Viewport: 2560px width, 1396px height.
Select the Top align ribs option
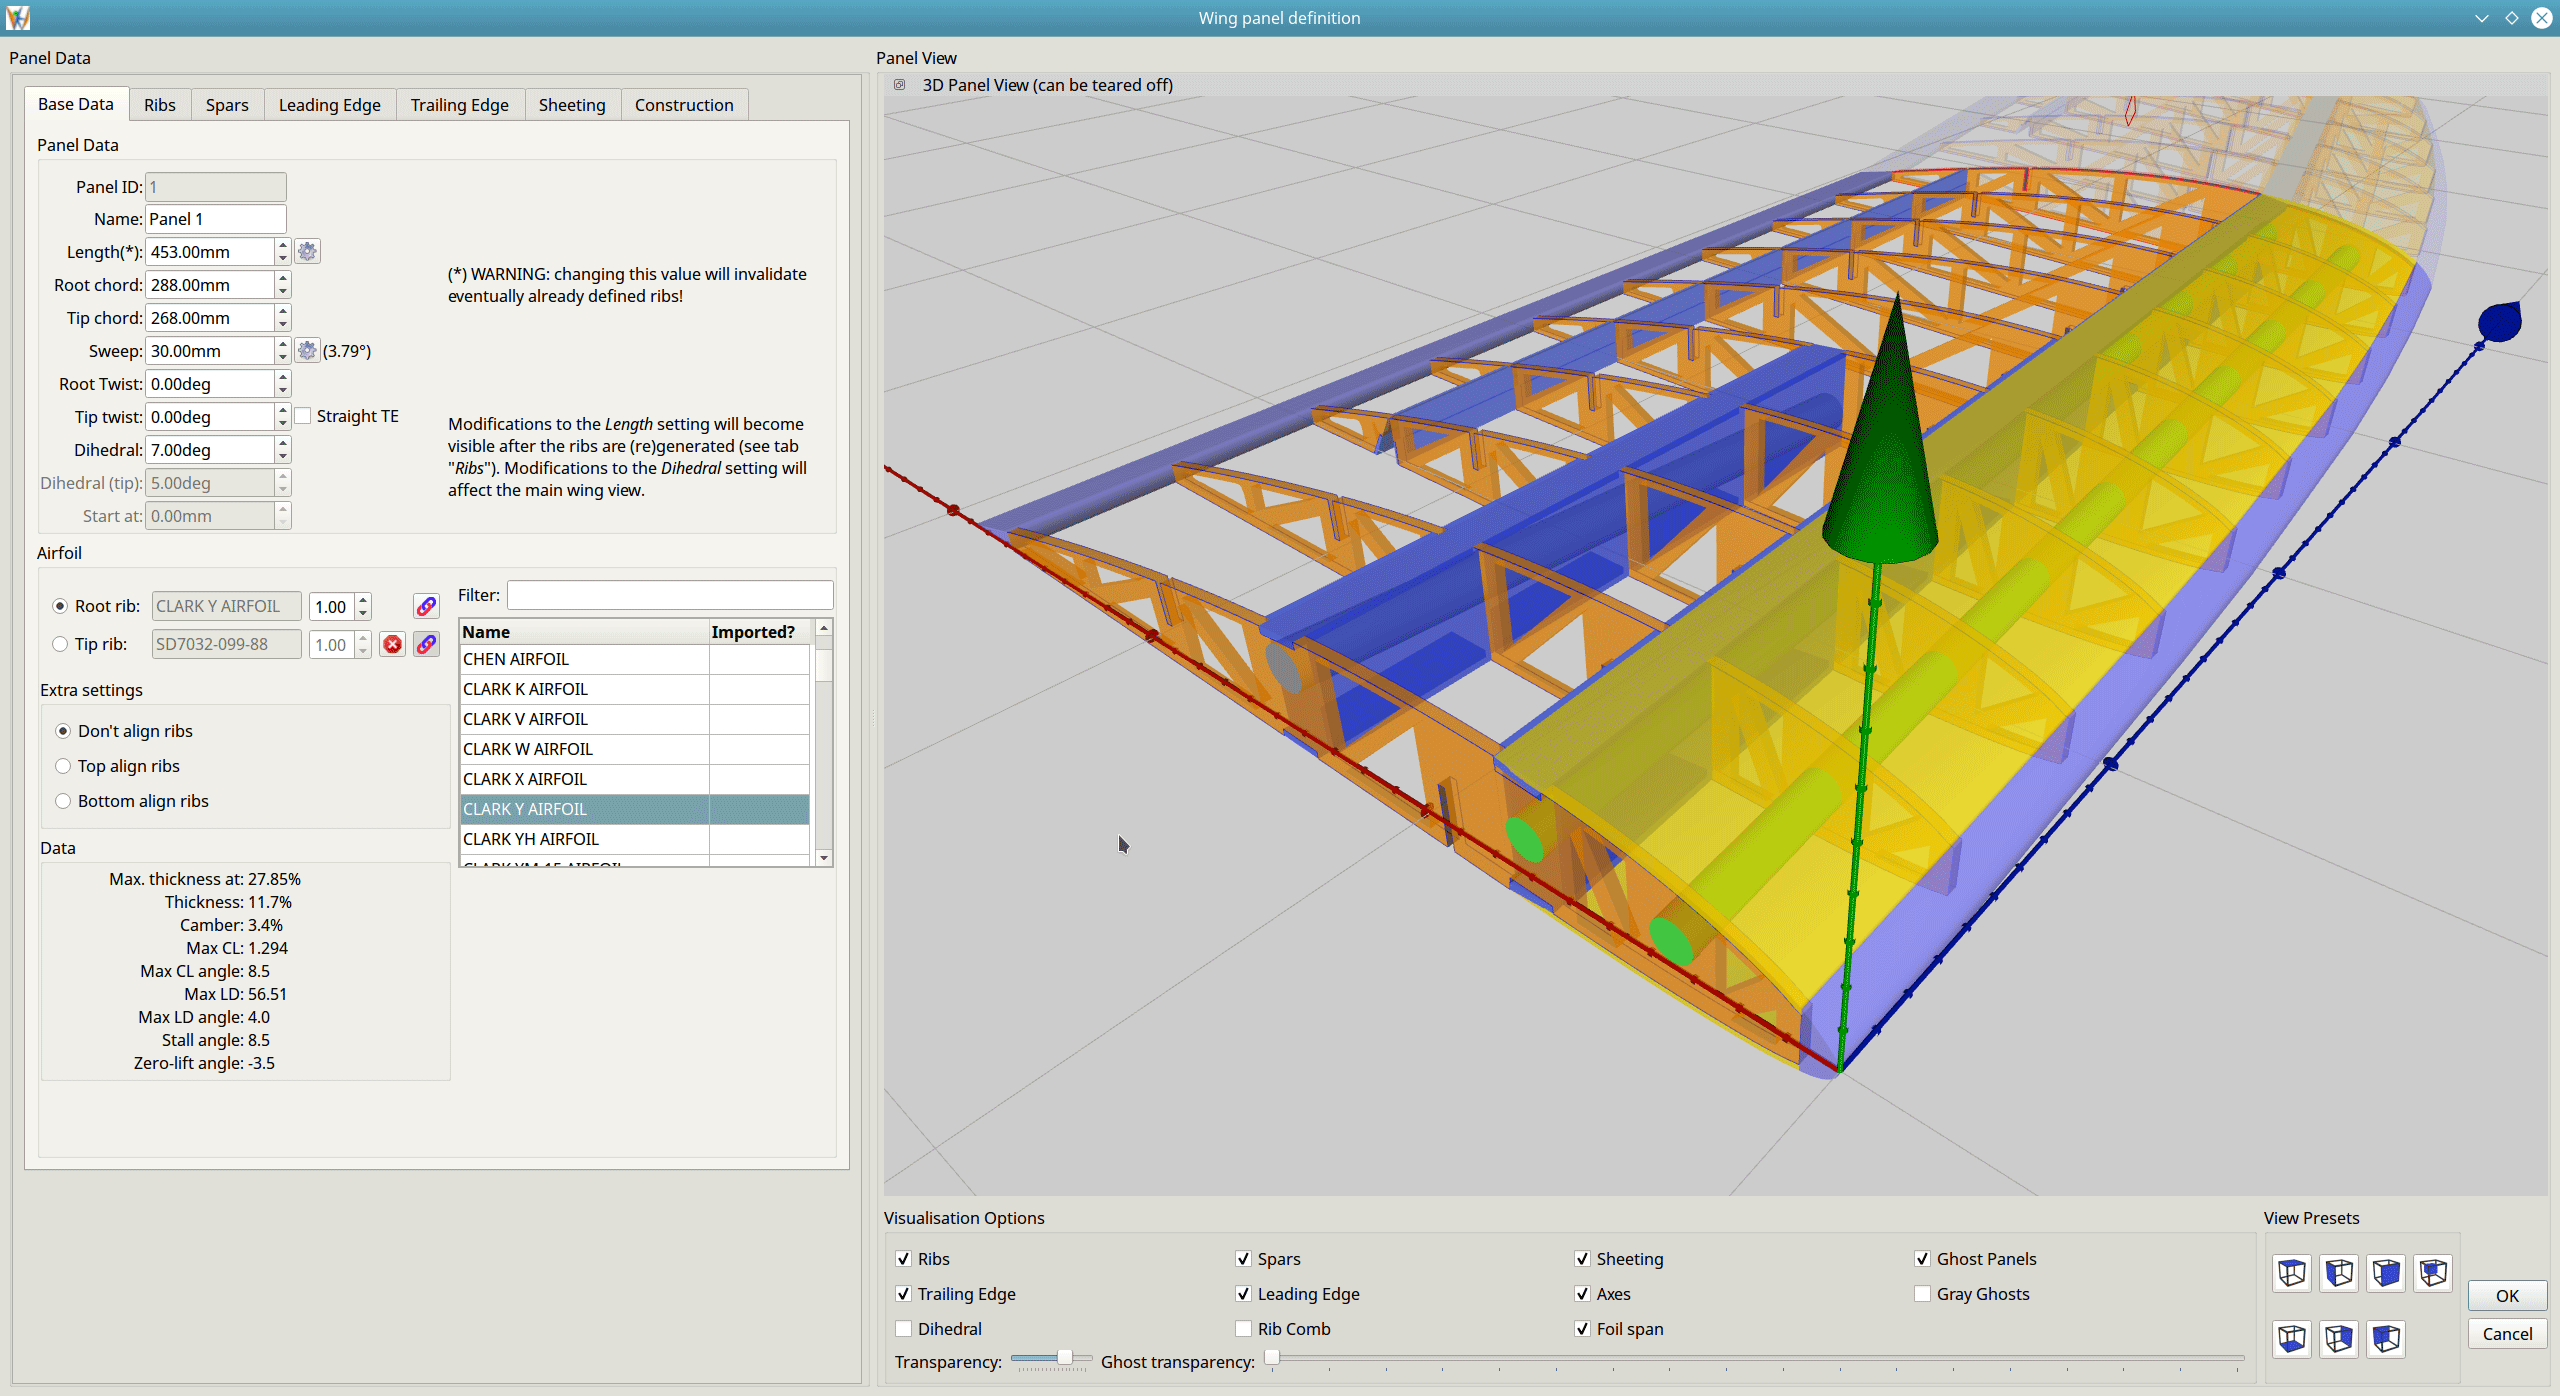pyautogui.click(x=63, y=766)
